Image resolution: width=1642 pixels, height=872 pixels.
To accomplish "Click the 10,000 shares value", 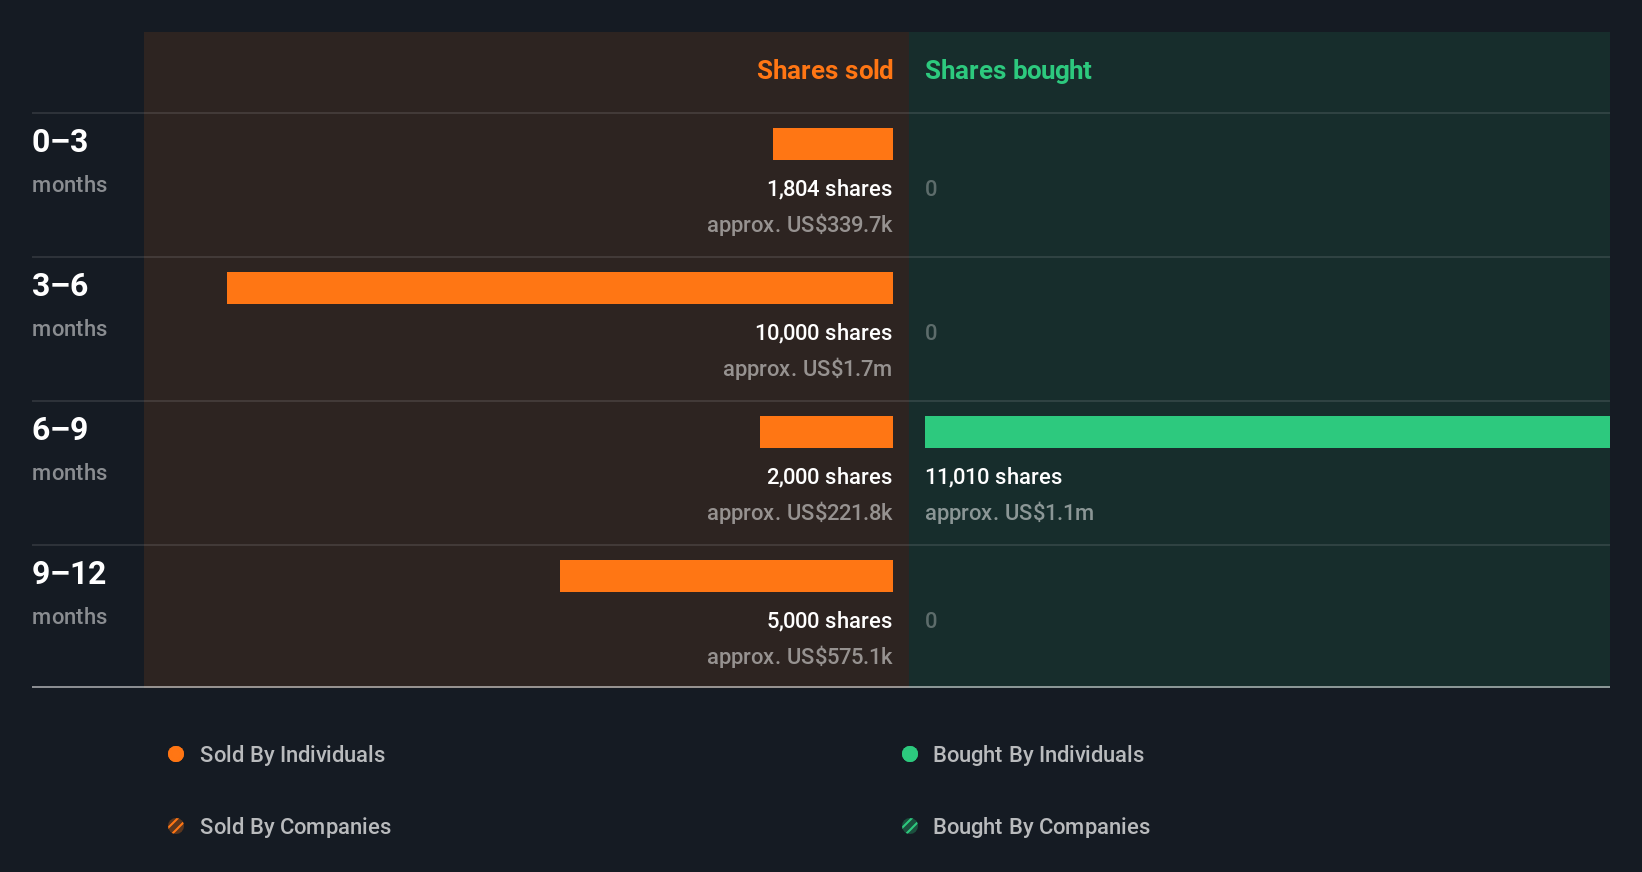I will (x=823, y=332).
